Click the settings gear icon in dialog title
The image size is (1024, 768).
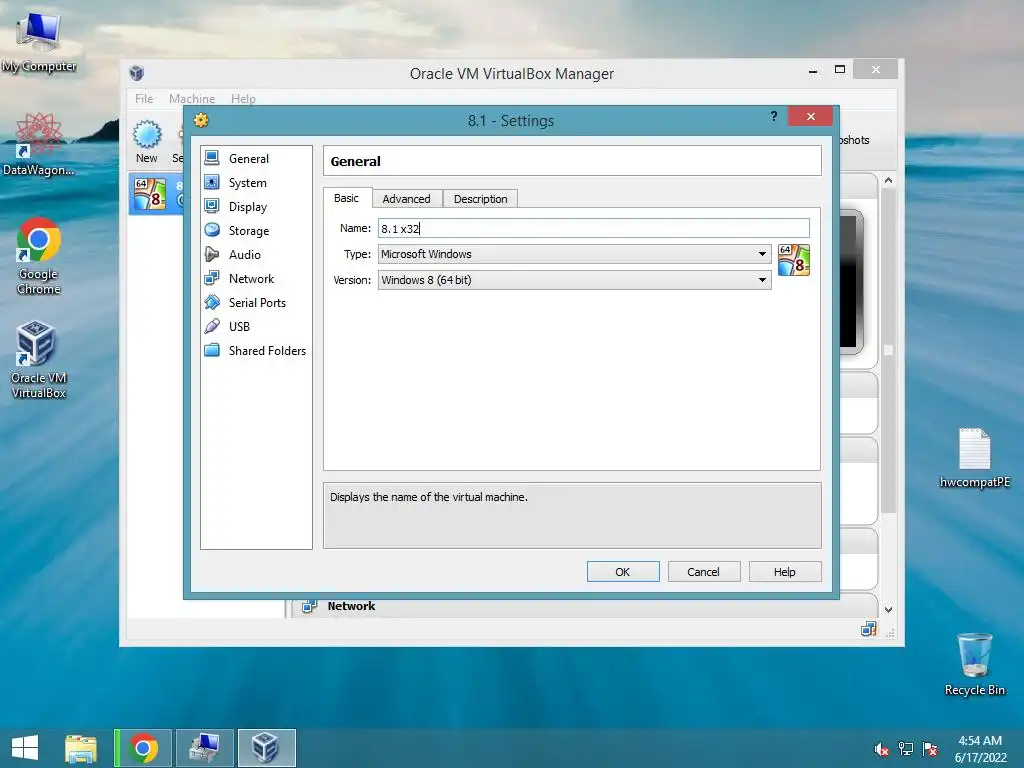click(x=200, y=120)
